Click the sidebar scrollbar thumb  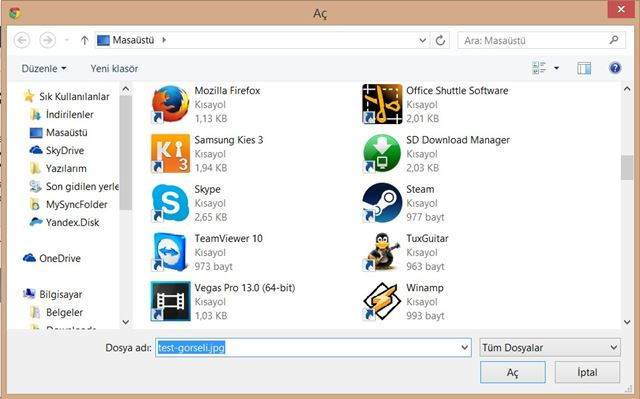coord(126,153)
